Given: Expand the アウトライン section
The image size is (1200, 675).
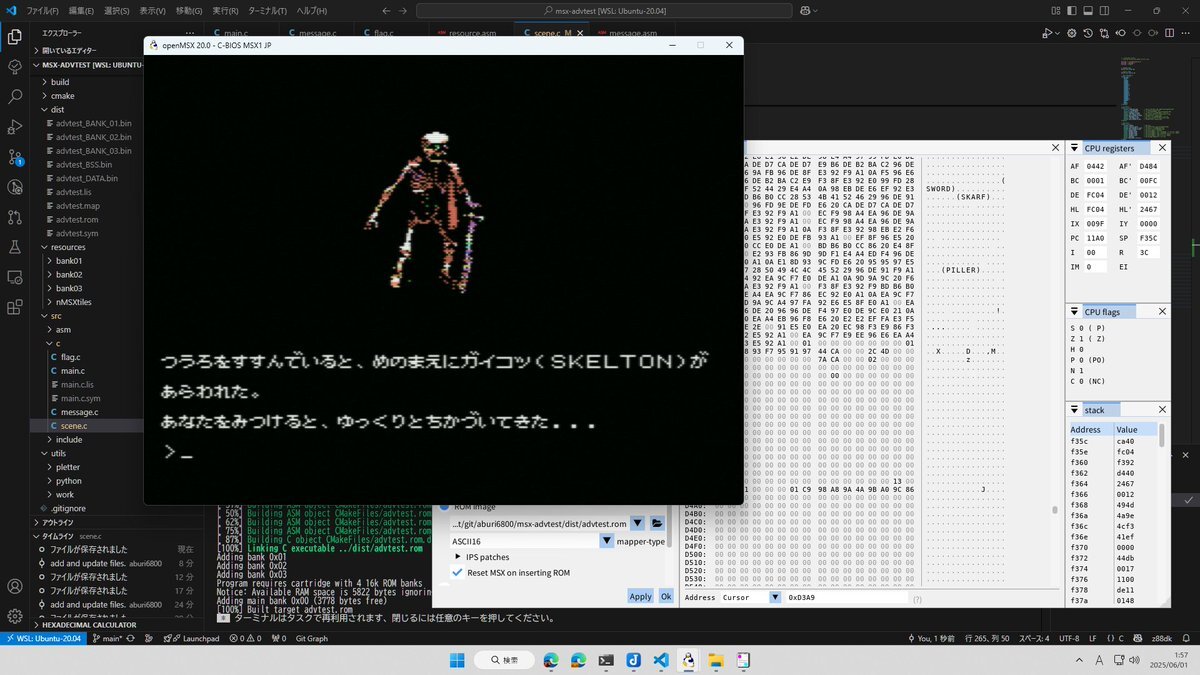Looking at the screenshot, I should (x=56, y=522).
